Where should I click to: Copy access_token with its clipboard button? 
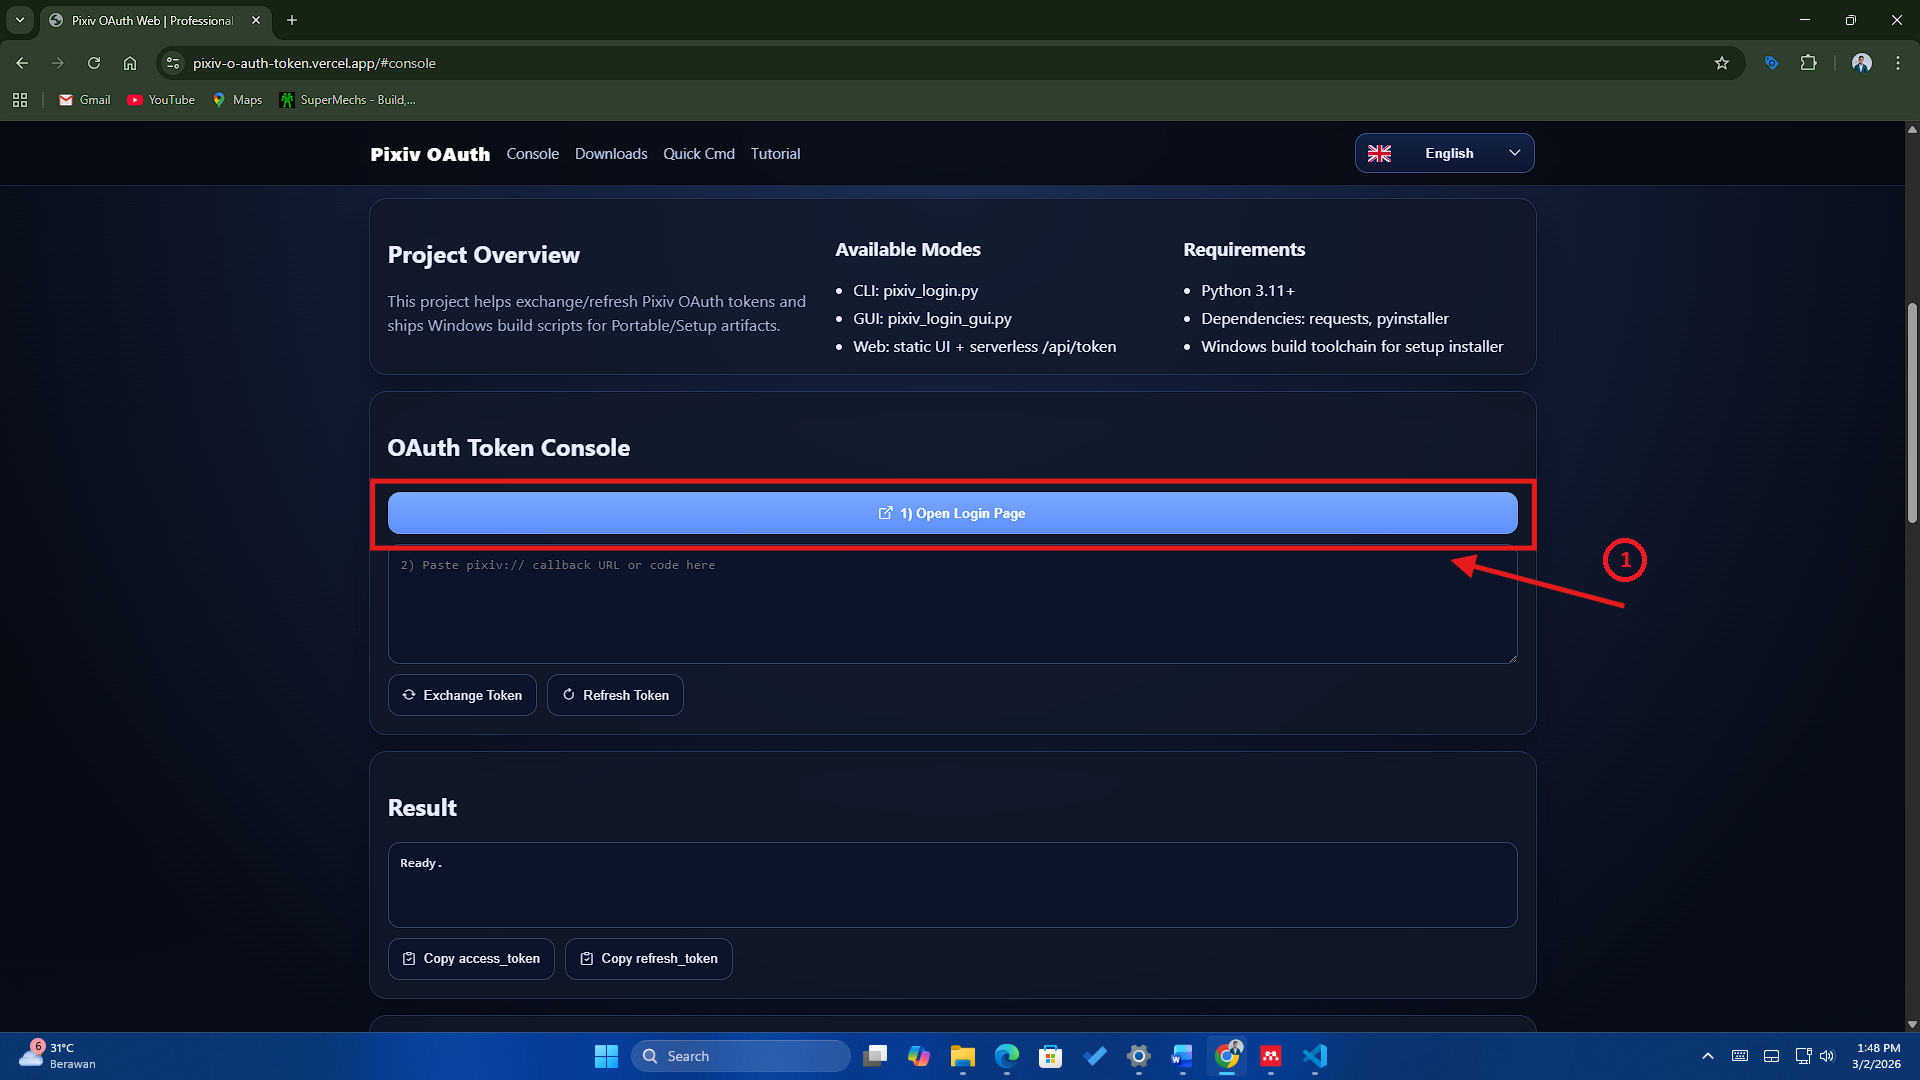click(x=471, y=958)
